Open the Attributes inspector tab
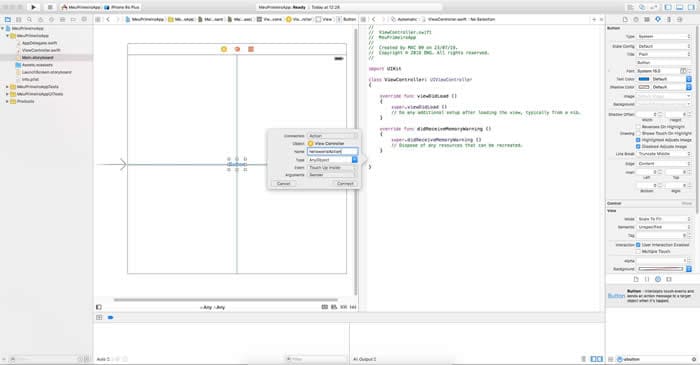The width and height of the screenshot is (700, 365). pos(658,20)
